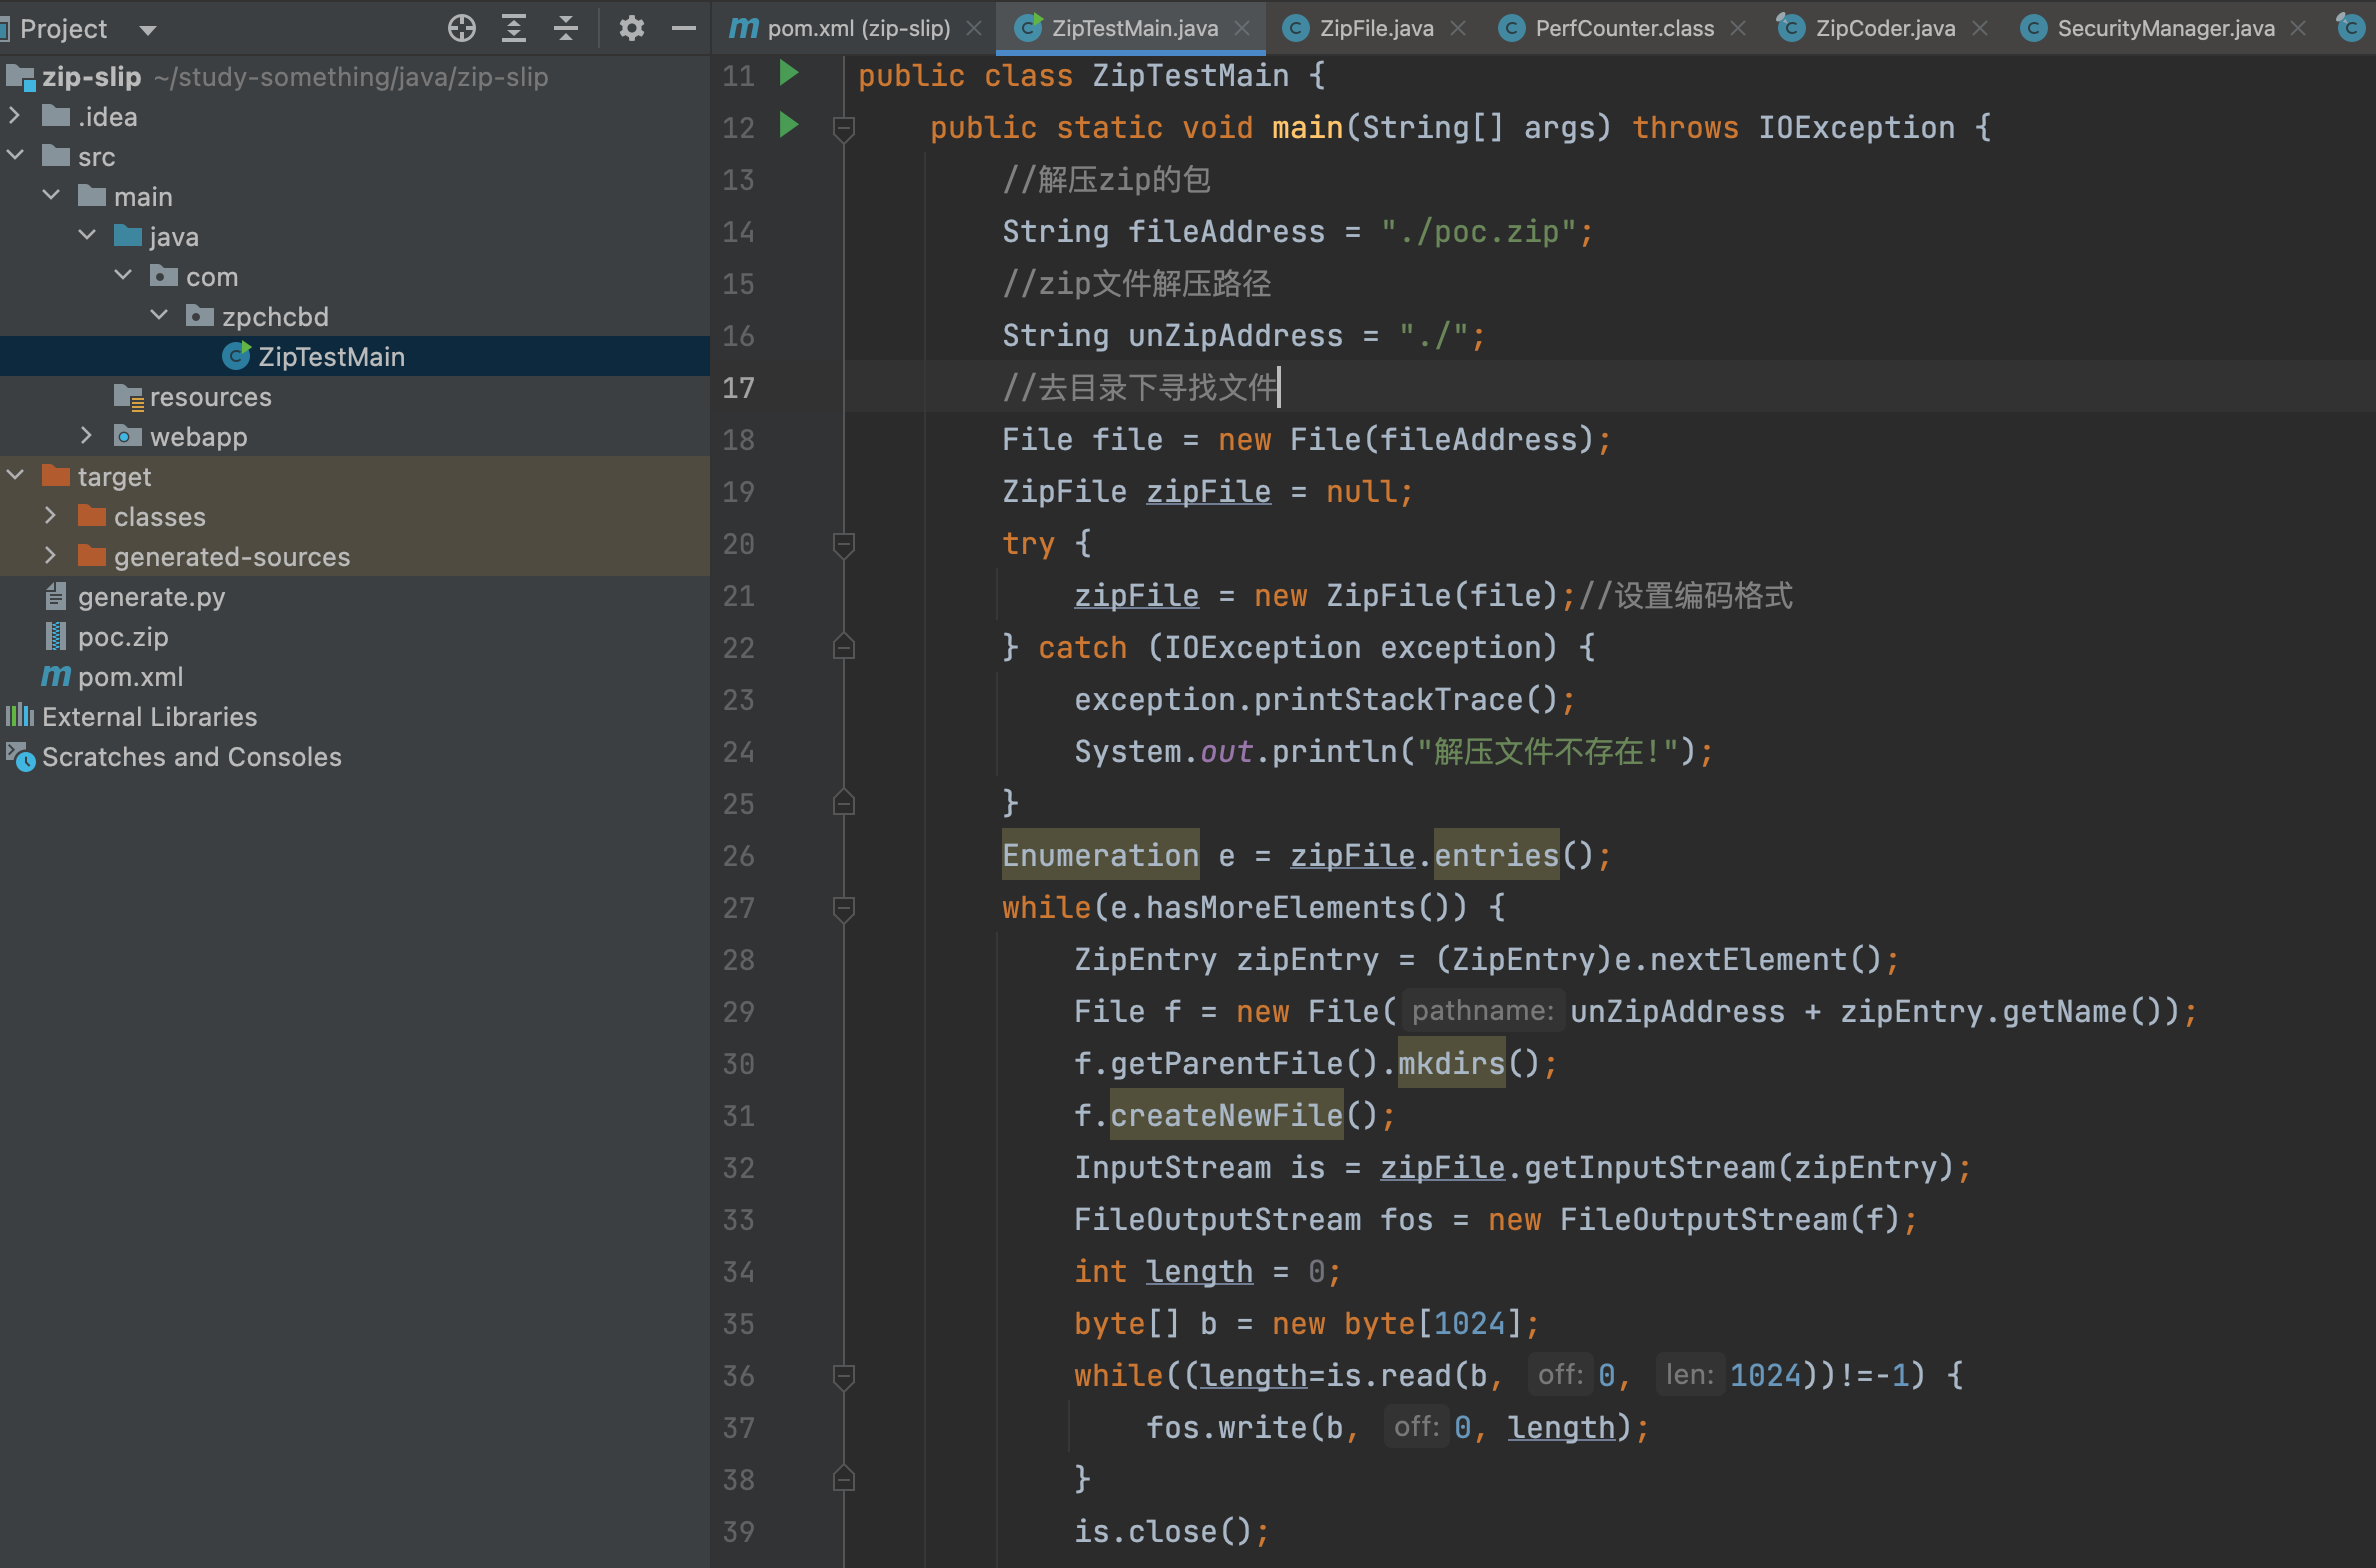The image size is (2376, 1568).
Task: Close the PerfCounter.class tab
Action: [1738, 28]
